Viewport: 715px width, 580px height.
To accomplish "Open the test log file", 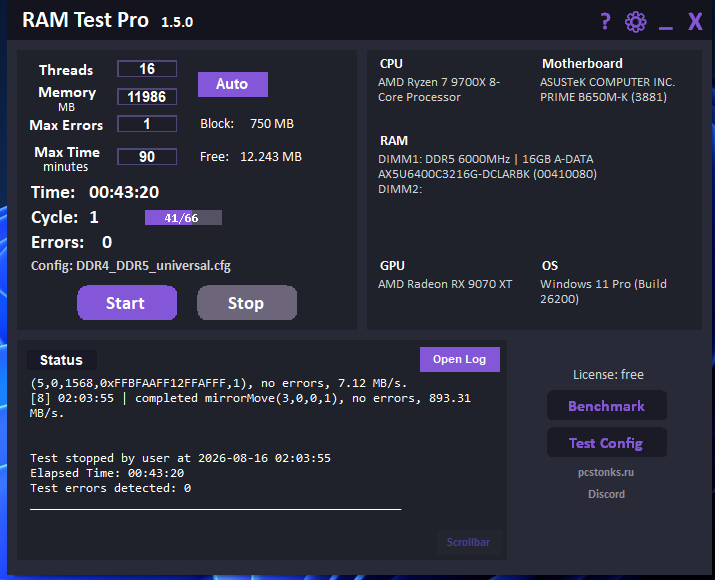I will coord(460,359).
